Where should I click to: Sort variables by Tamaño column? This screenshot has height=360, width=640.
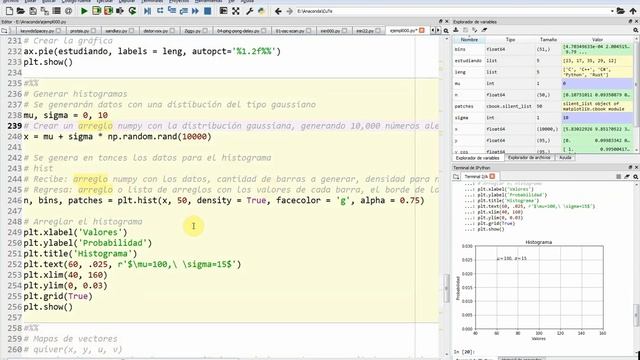pos(548,40)
